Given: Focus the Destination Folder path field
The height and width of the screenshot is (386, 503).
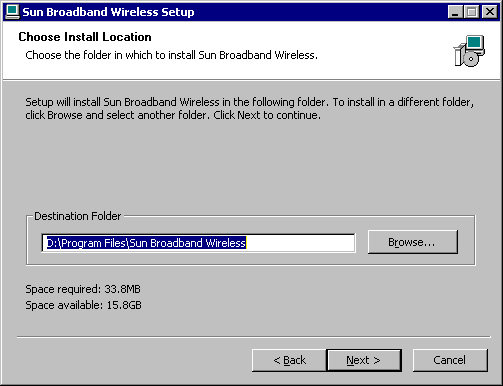Looking at the screenshot, I should pyautogui.click(x=198, y=243).
